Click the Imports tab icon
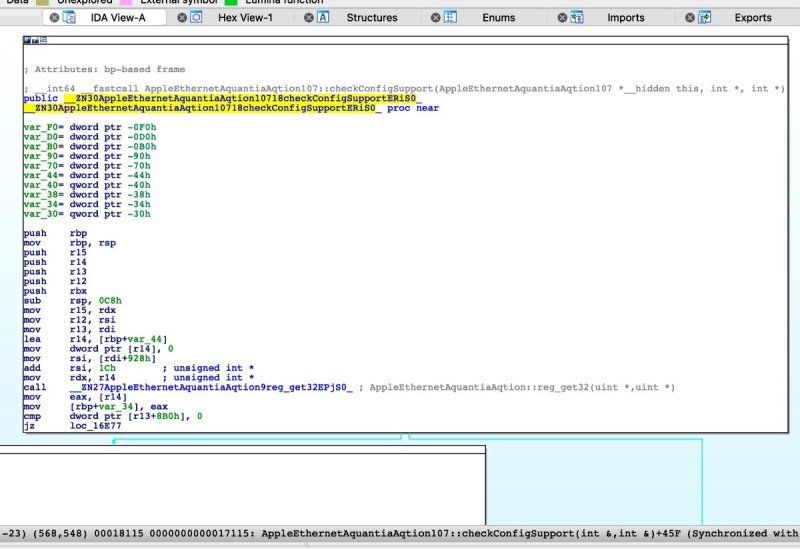Viewport: 800px width, 549px height. pos(578,18)
